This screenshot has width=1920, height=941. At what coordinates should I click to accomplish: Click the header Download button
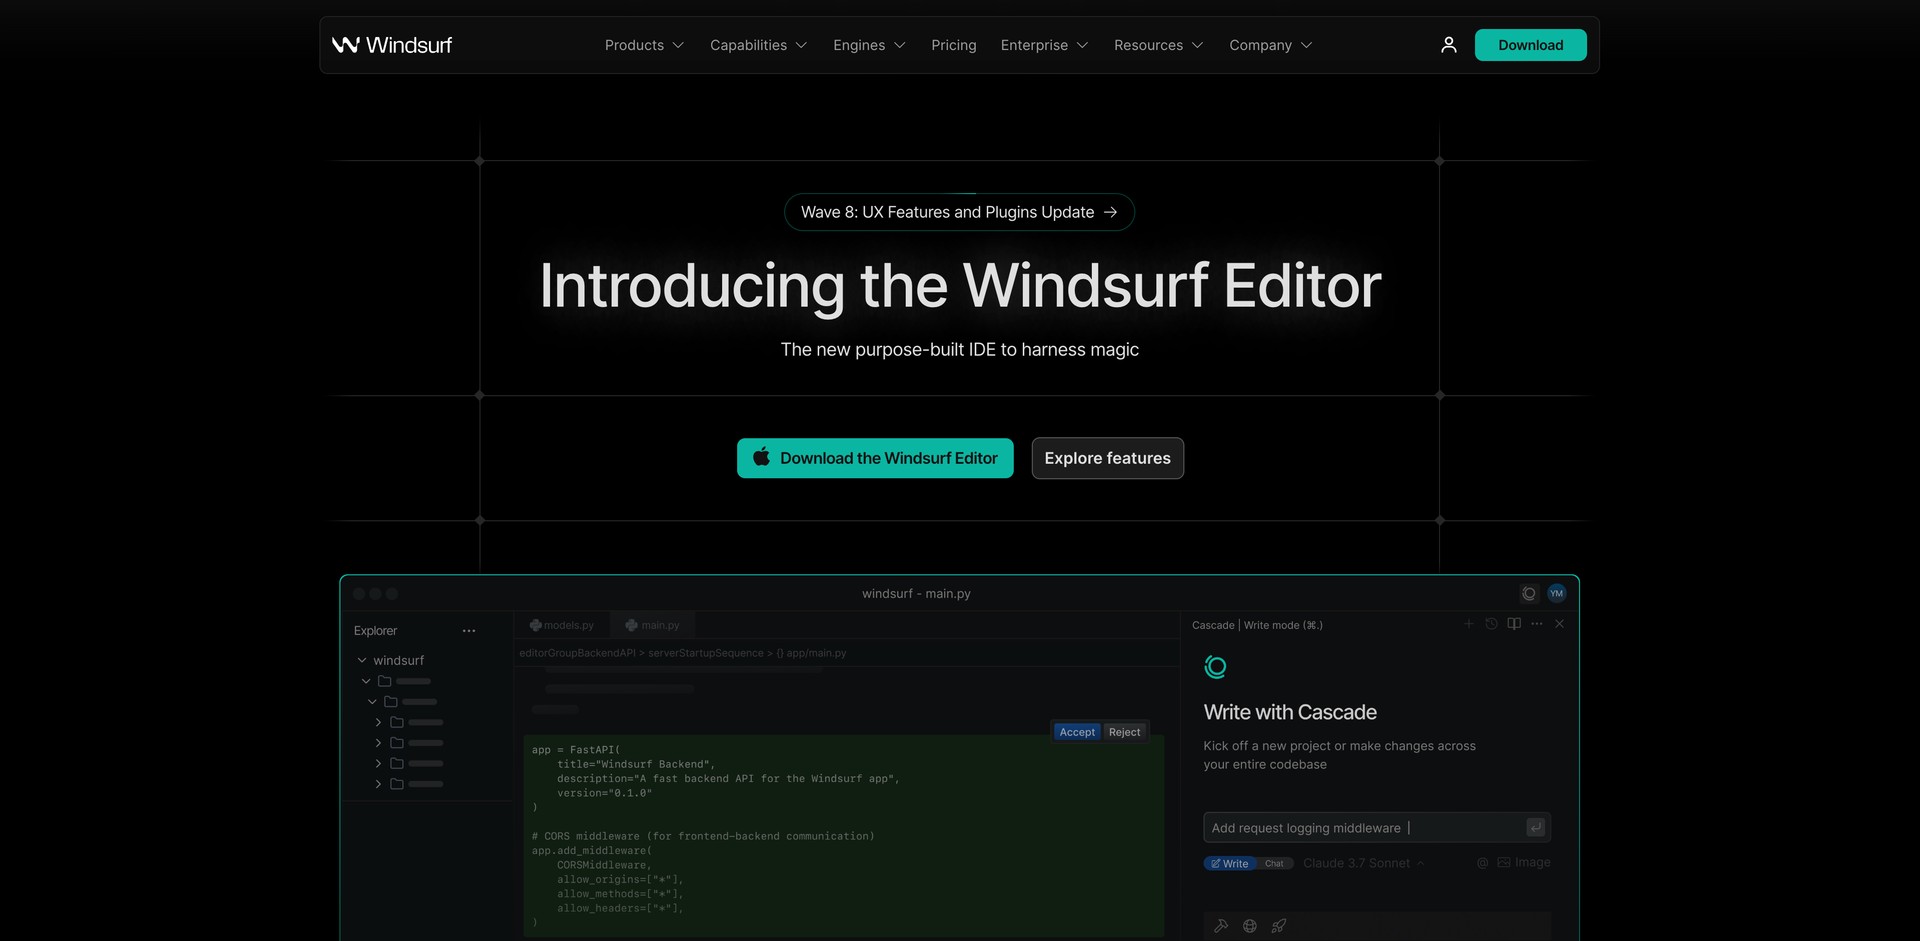pos(1530,45)
